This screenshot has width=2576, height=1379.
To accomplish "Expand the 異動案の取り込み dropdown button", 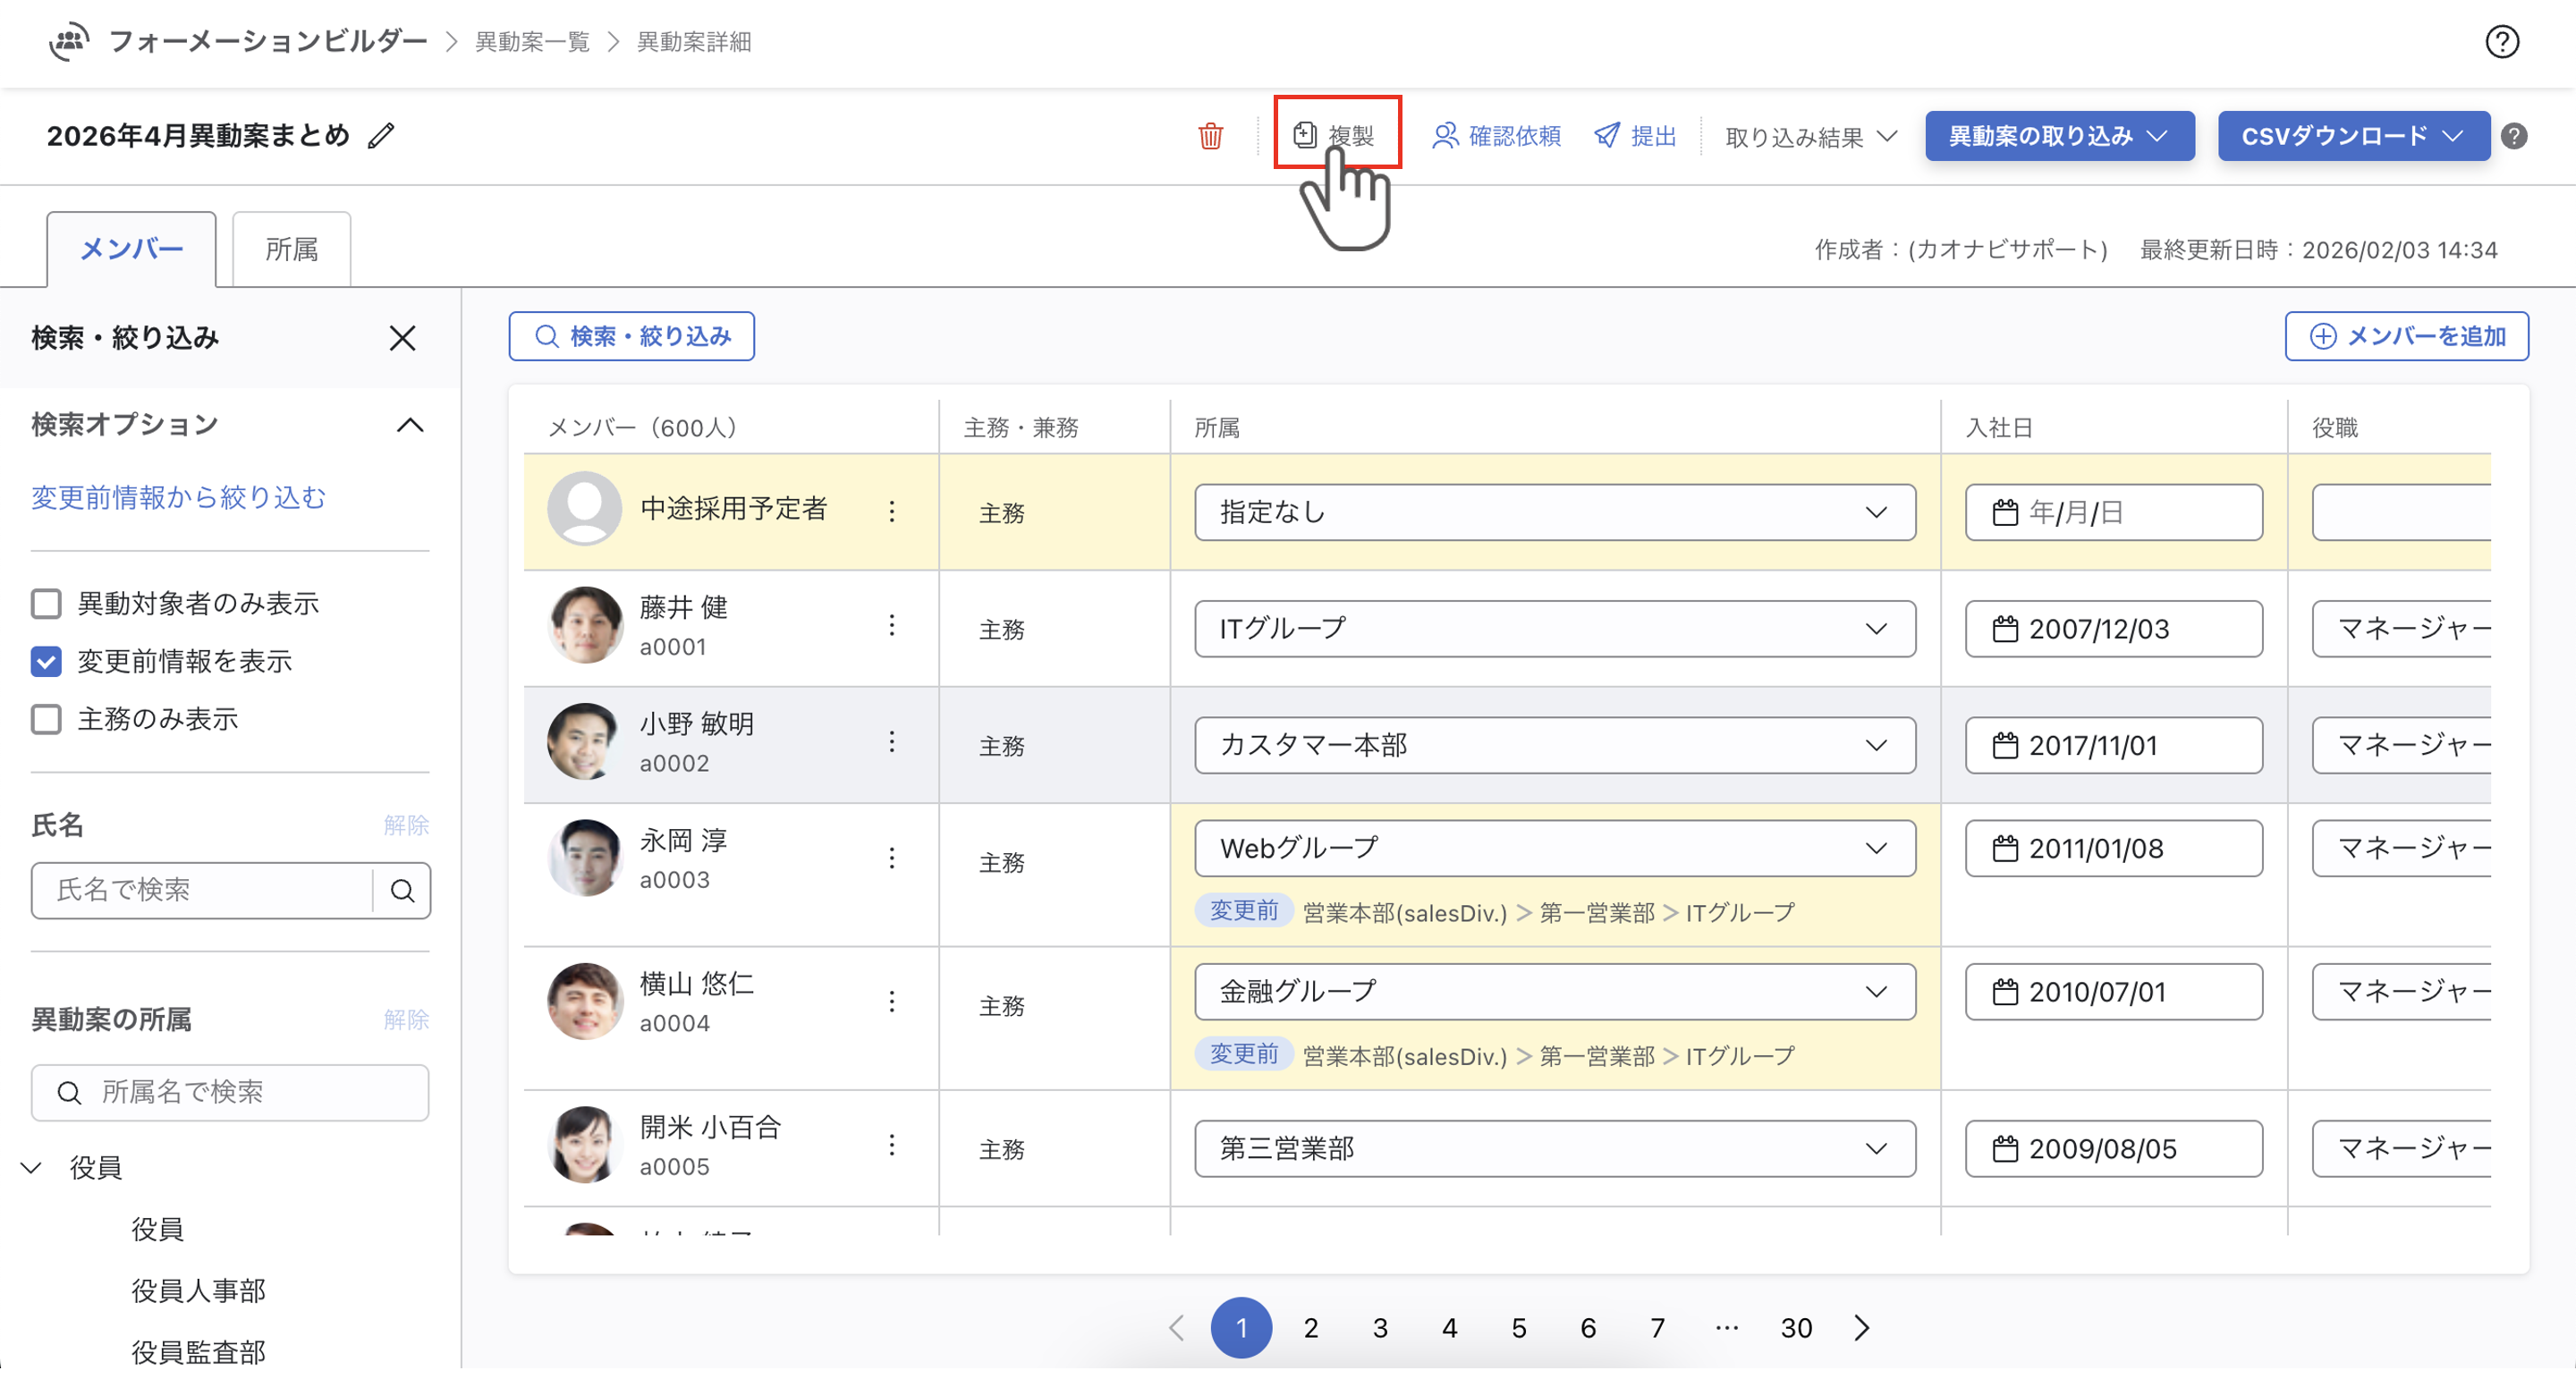I will [2059, 136].
